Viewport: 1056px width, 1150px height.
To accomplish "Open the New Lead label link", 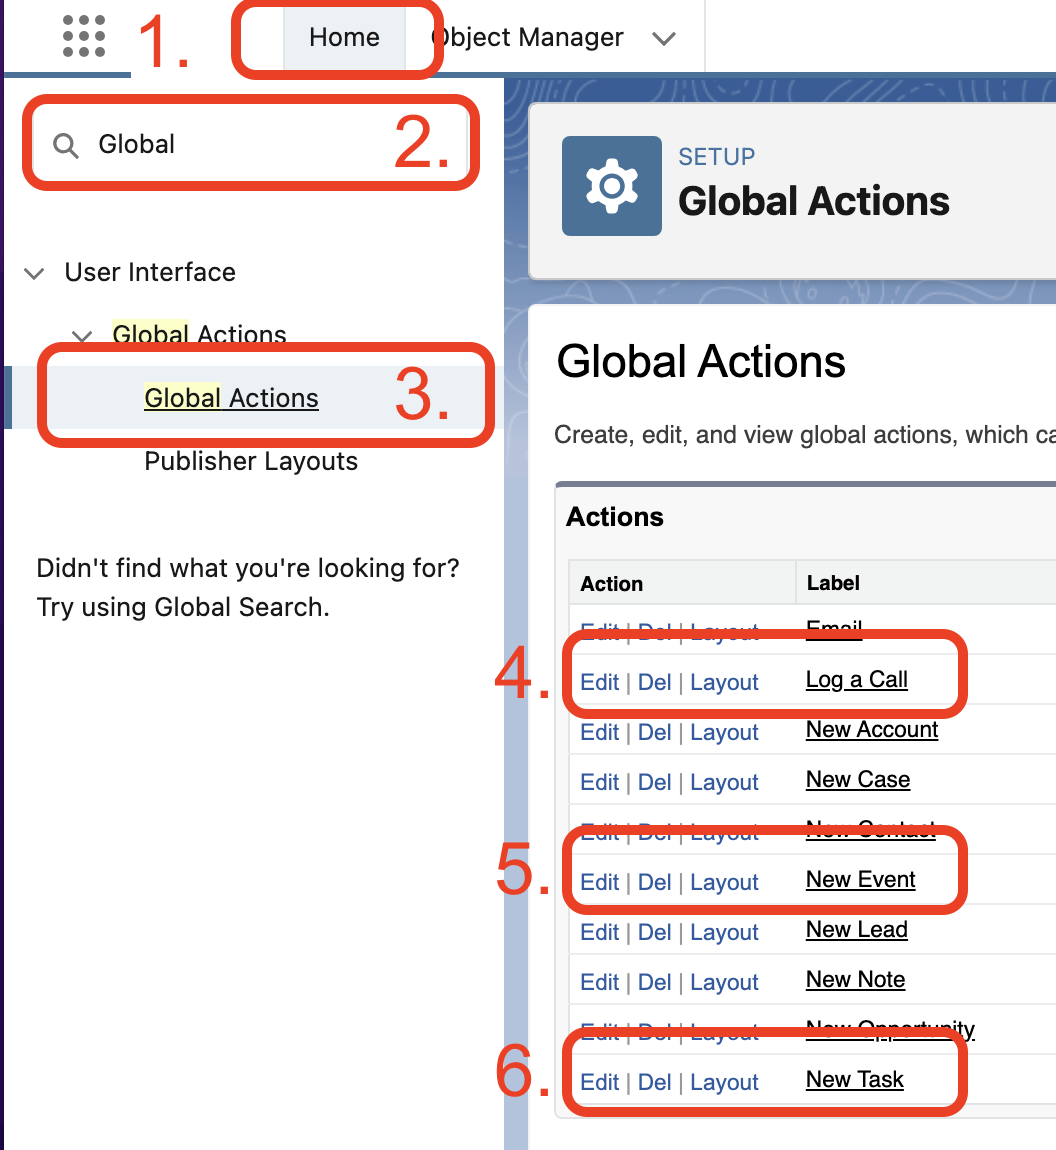I will (857, 929).
